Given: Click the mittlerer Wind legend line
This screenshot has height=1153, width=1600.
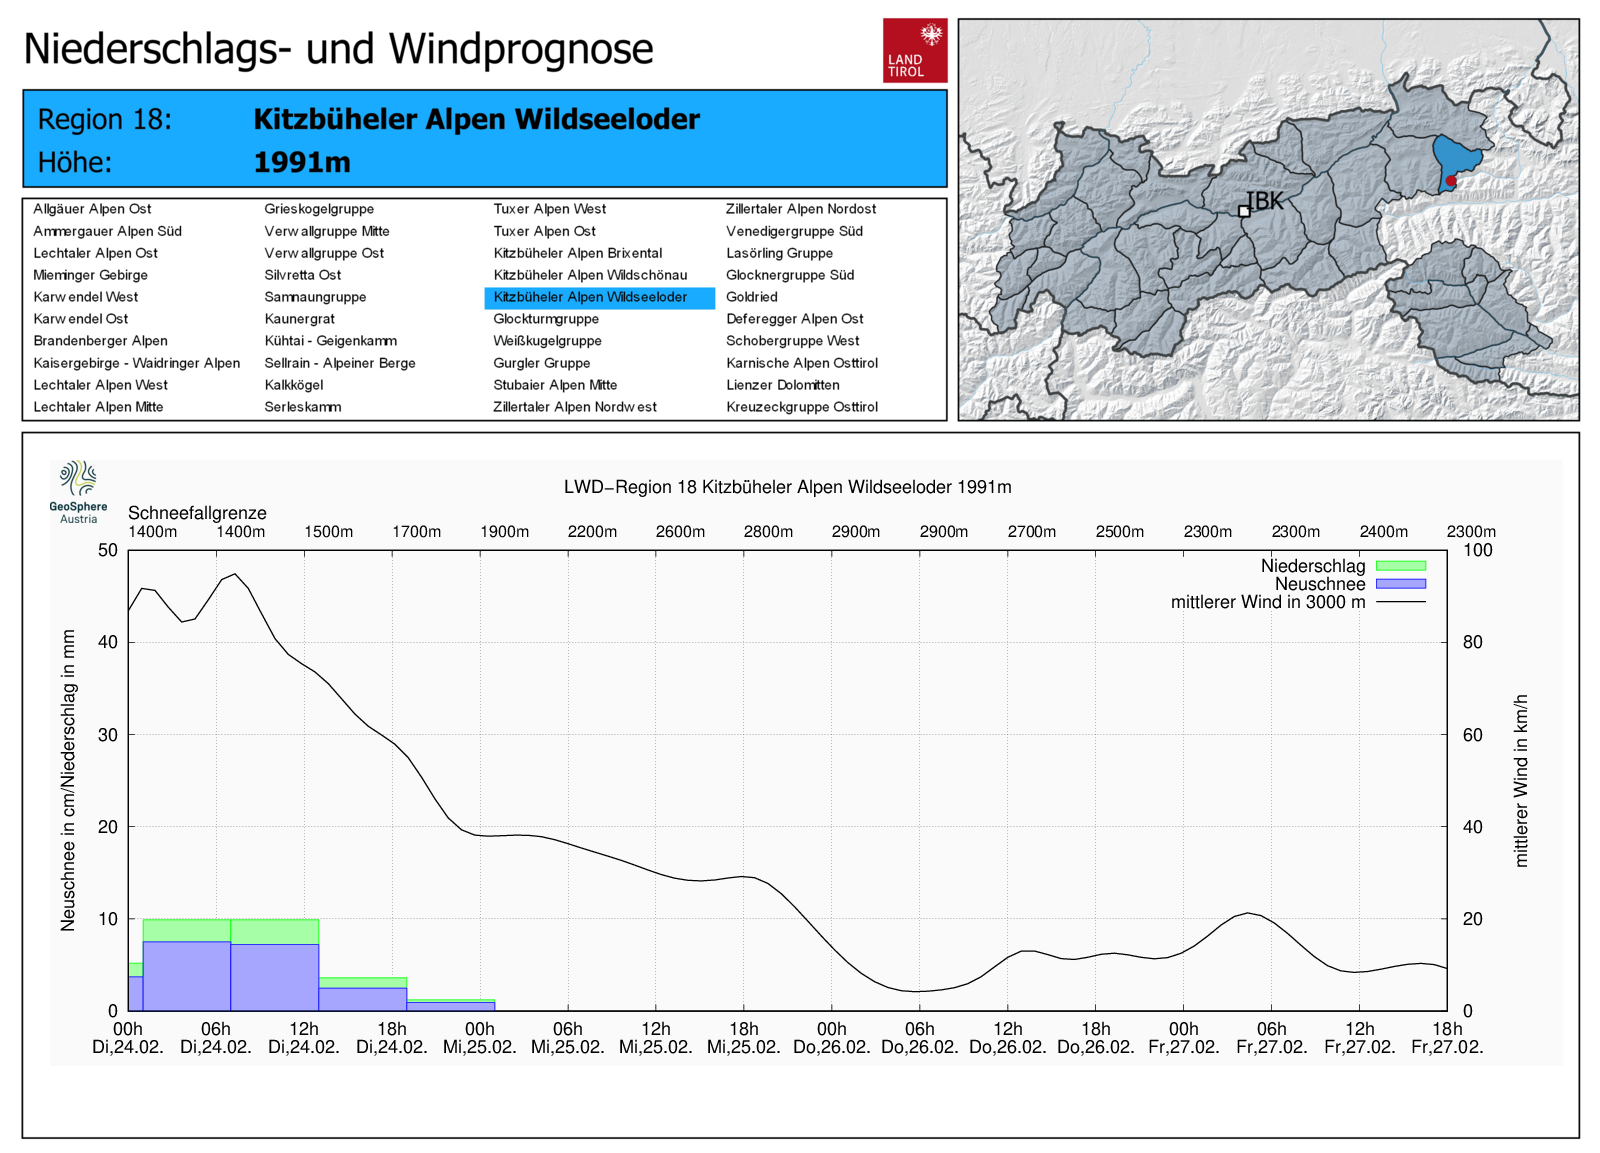Looking at the screenshot, I should (1401, 602).
